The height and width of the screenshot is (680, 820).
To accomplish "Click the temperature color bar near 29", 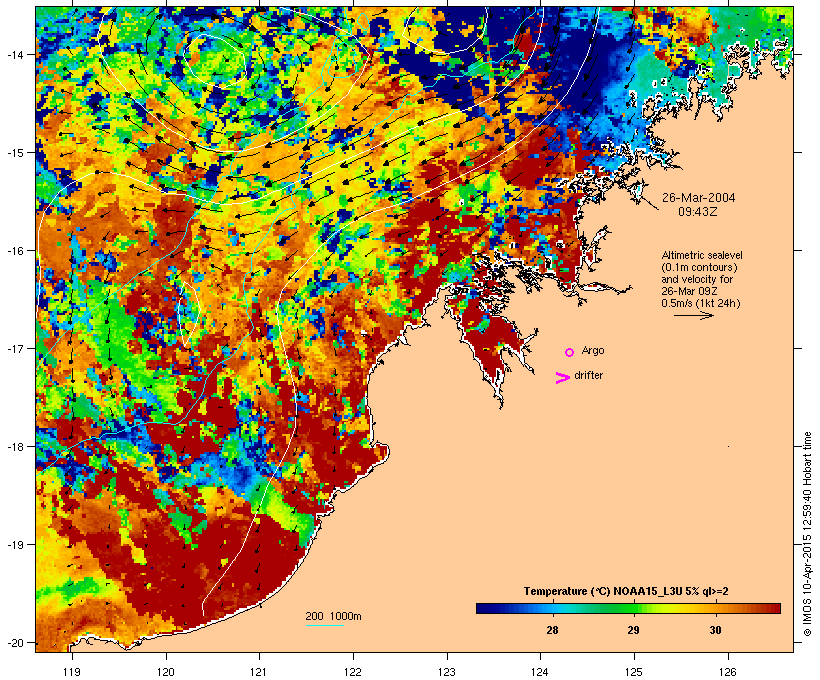I will [x=633, y=608].
